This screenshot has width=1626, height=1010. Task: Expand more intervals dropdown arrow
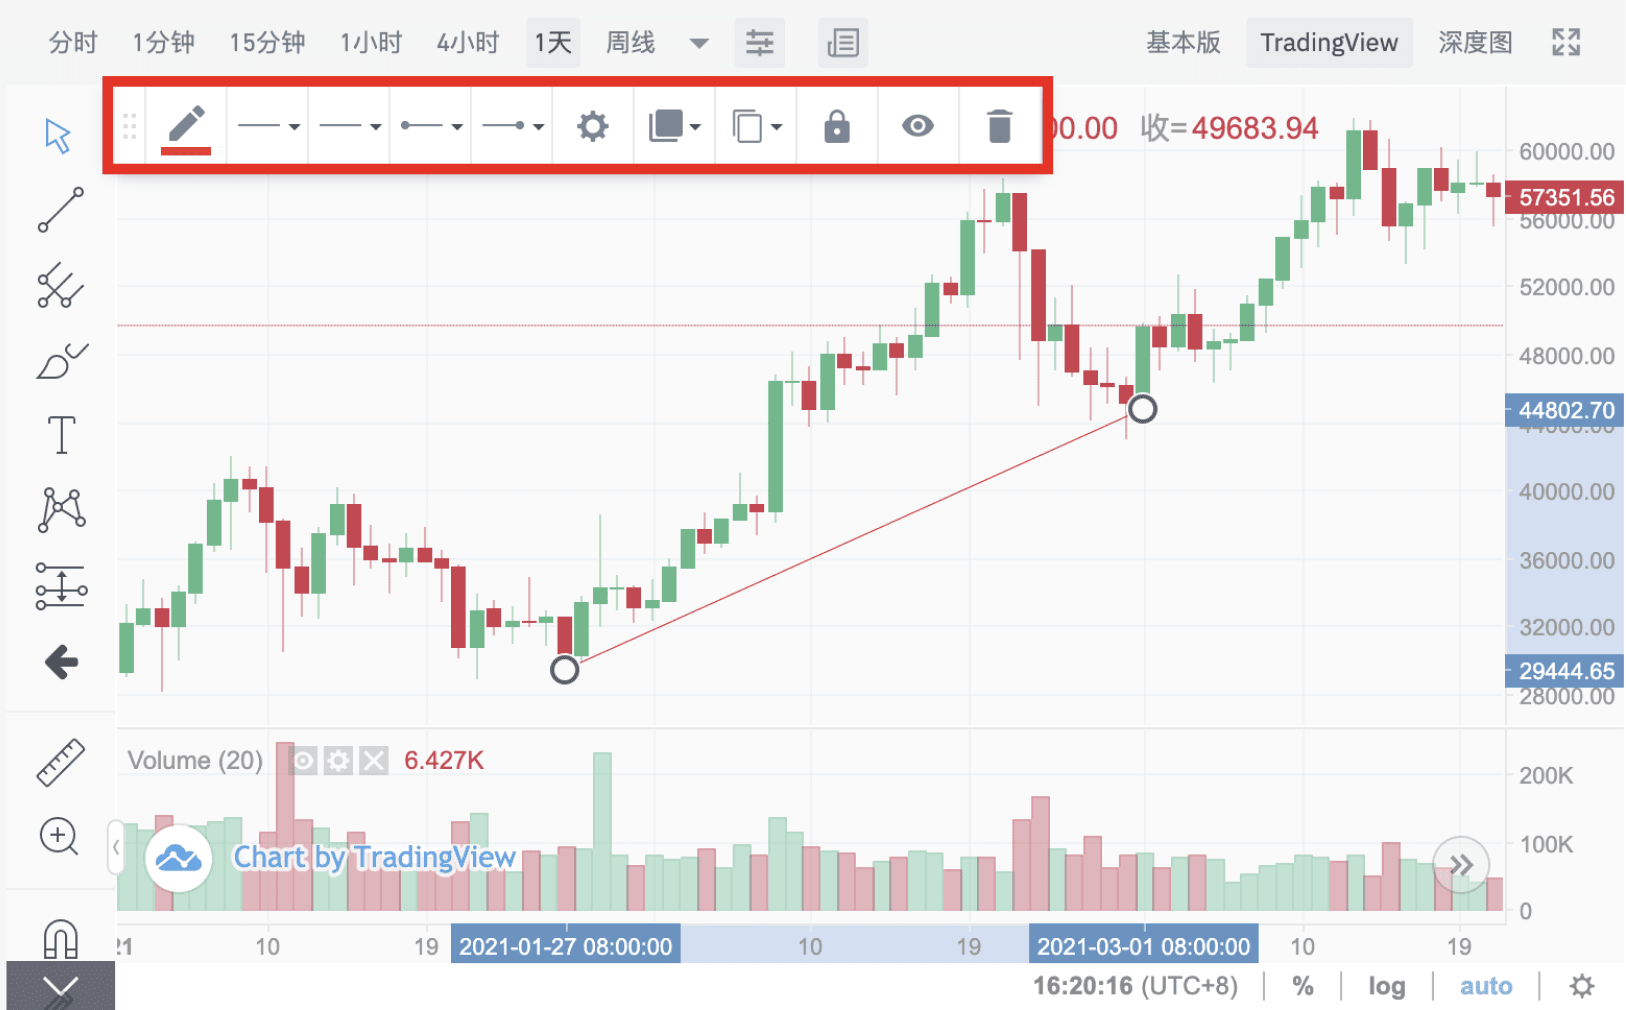699,43
